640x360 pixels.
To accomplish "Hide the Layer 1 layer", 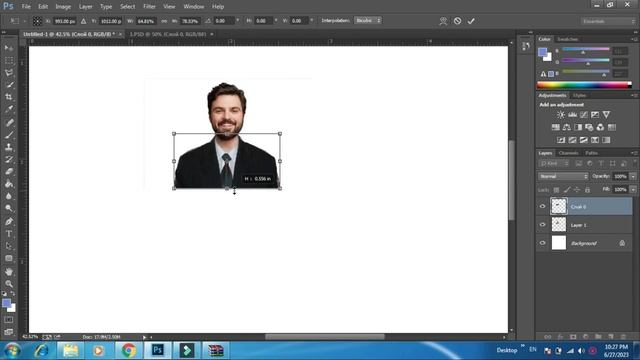I will point(542,225).
